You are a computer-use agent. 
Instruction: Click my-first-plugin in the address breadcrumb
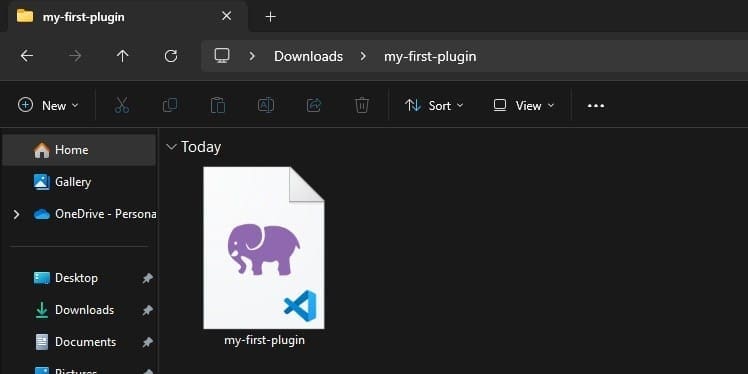(430, 56)
